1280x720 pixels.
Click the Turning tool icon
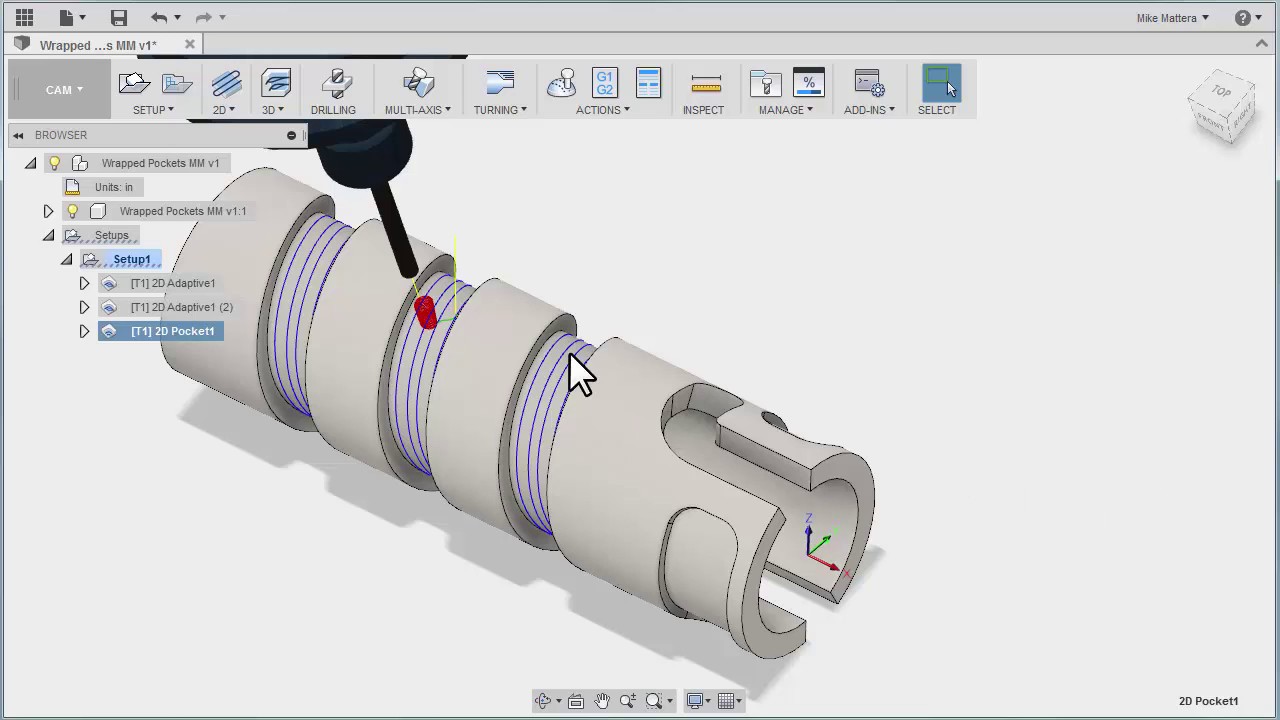[499, 84]
